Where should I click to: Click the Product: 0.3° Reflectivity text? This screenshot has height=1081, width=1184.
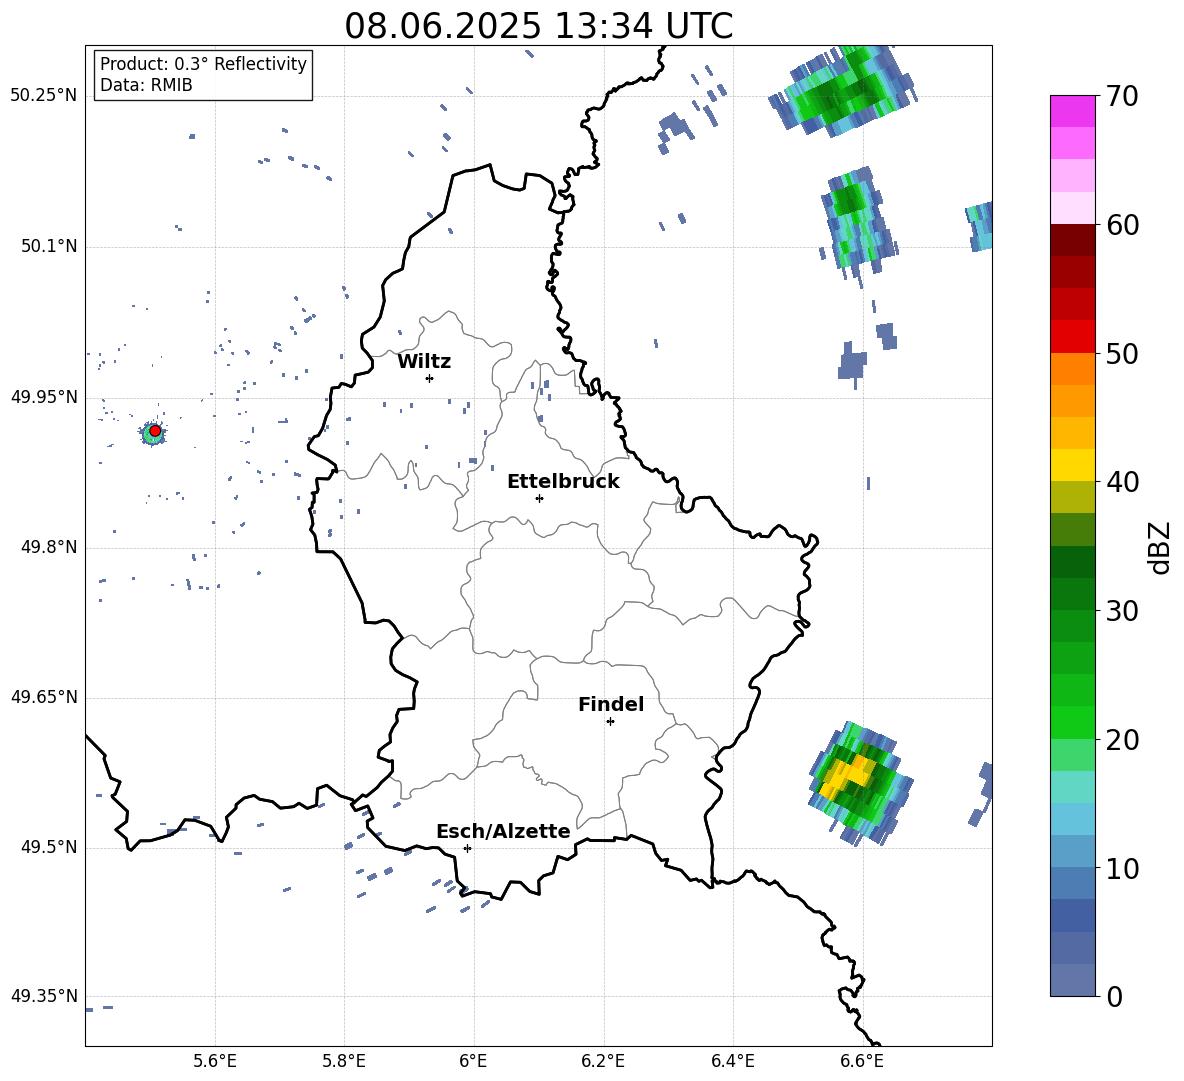pyautogui.click(x=203, y=63)
